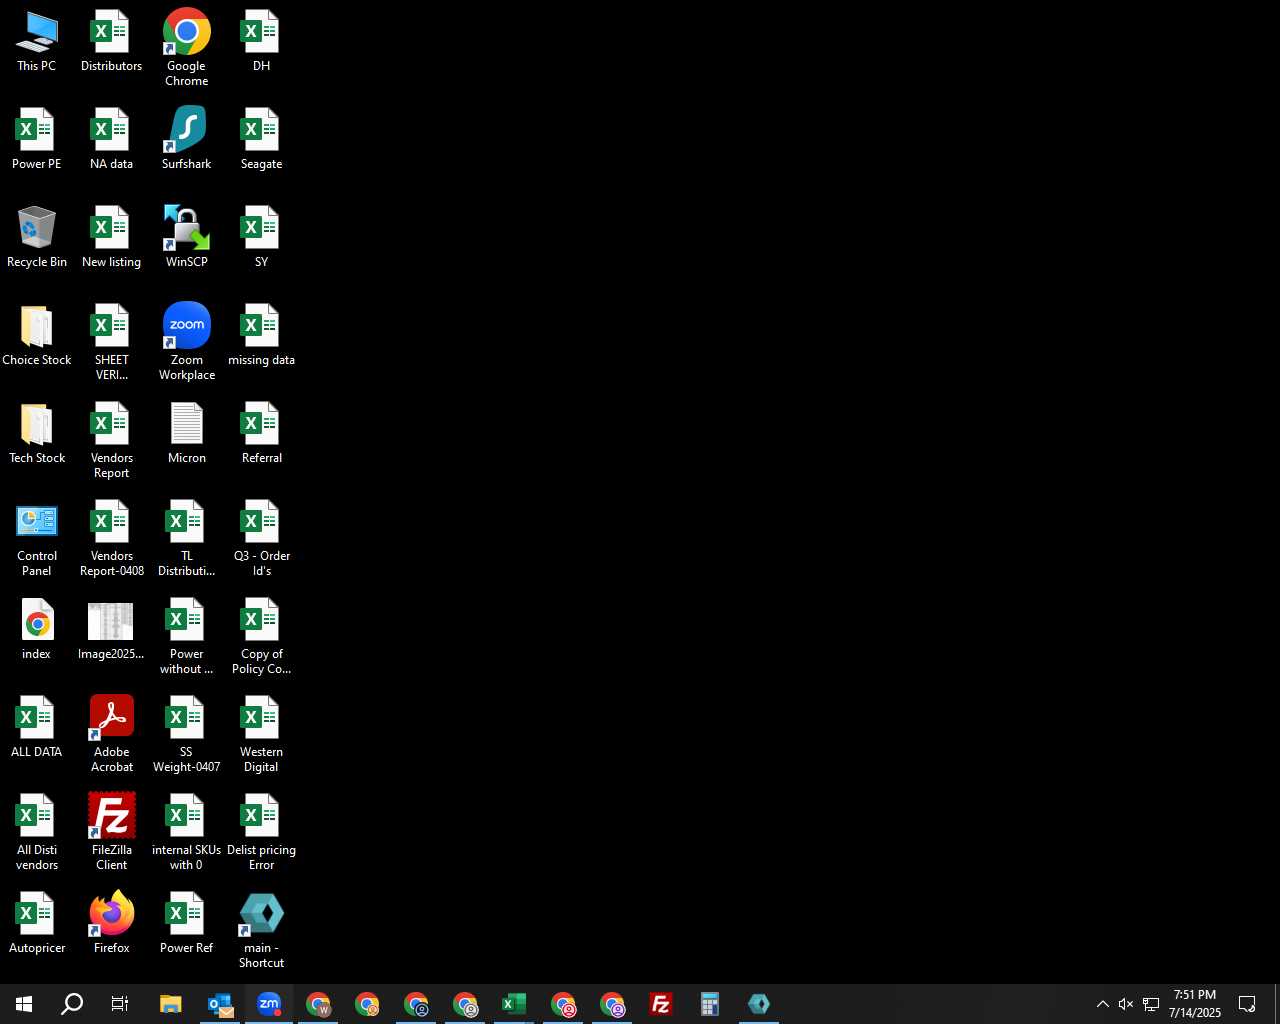Image resolution: width=1280 pixels, height=1024 pixels.
Task: Open network settings from the tray
Action: tap(1151, 1004)
